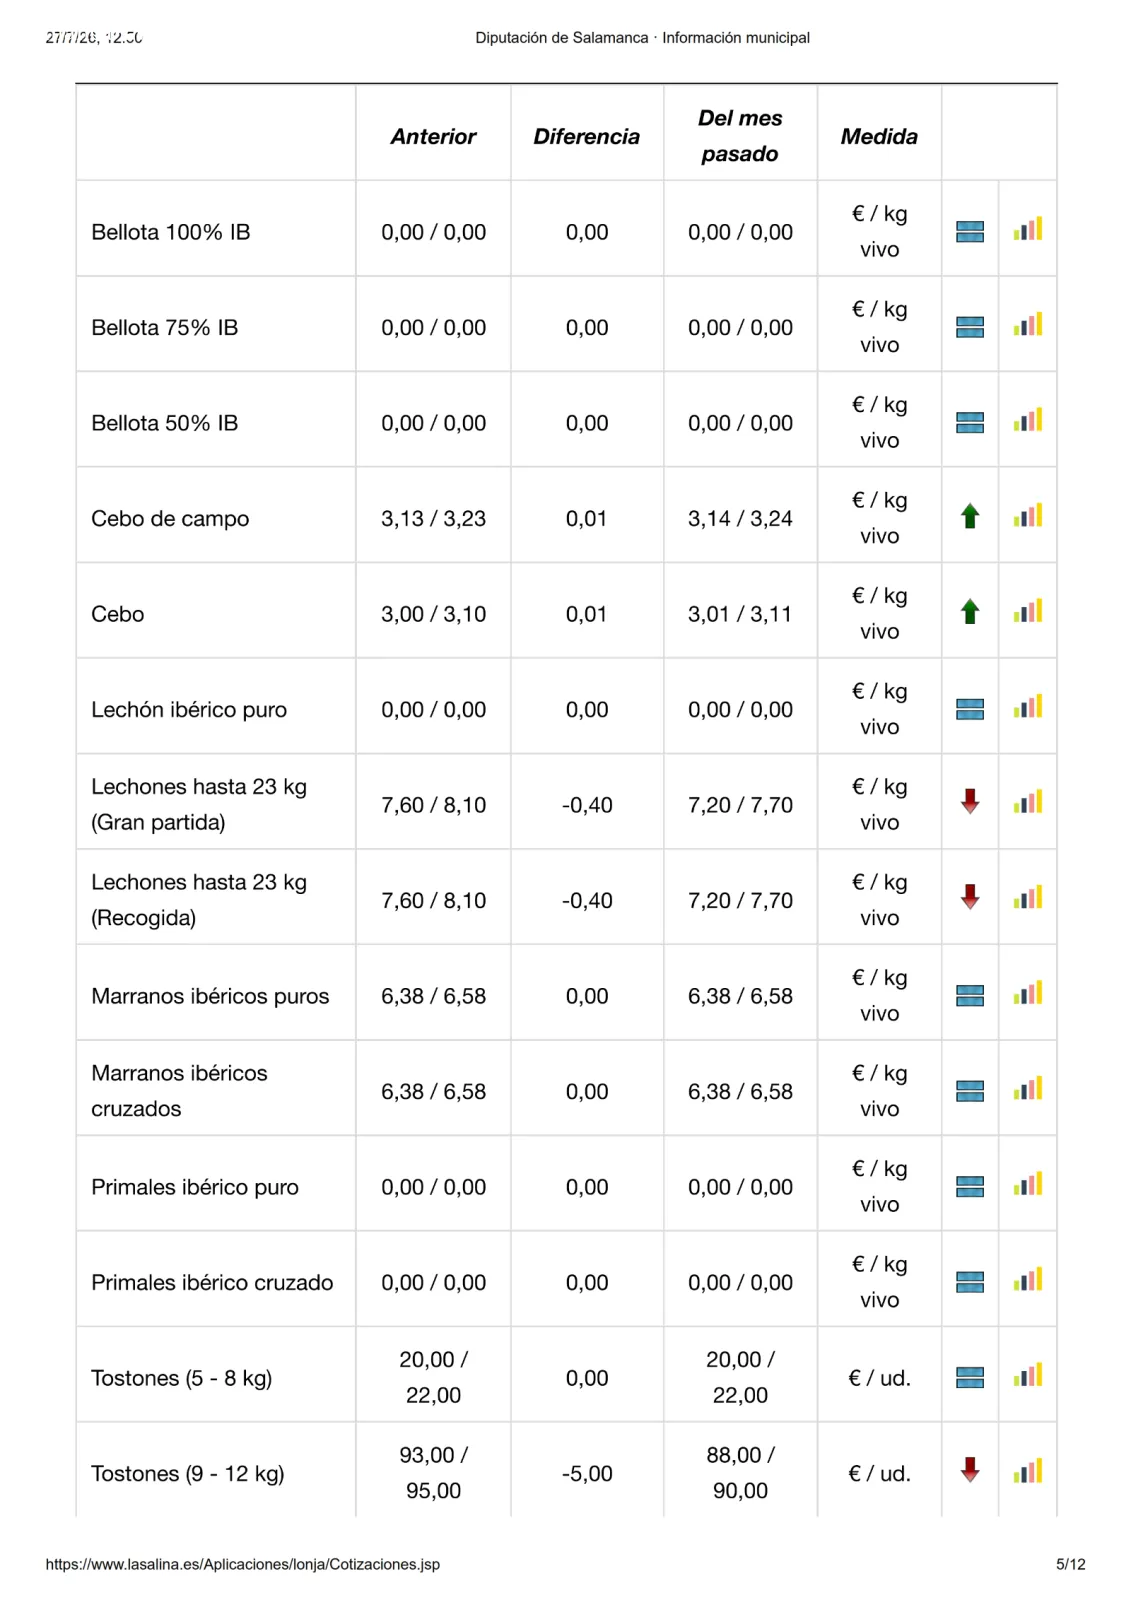Click the Primales ibérico puro row label
This screenshot has width=1131, height=1600.
point(195,1187)
